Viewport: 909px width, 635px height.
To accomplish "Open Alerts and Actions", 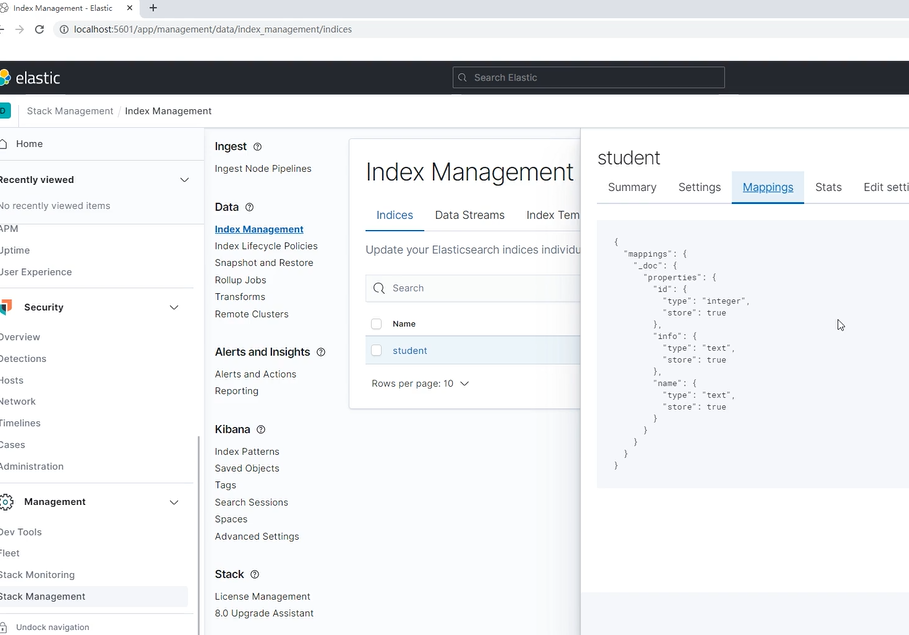I will click(256, 375).
